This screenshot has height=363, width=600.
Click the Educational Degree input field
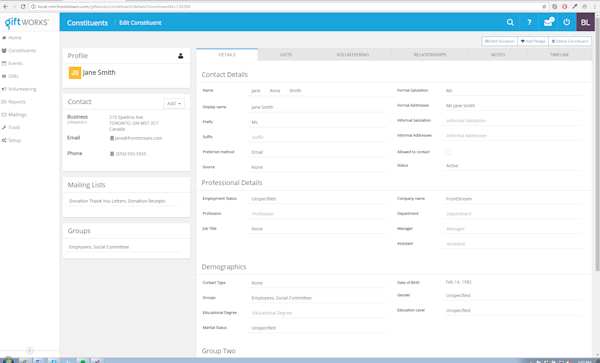(x=317, y=313)
